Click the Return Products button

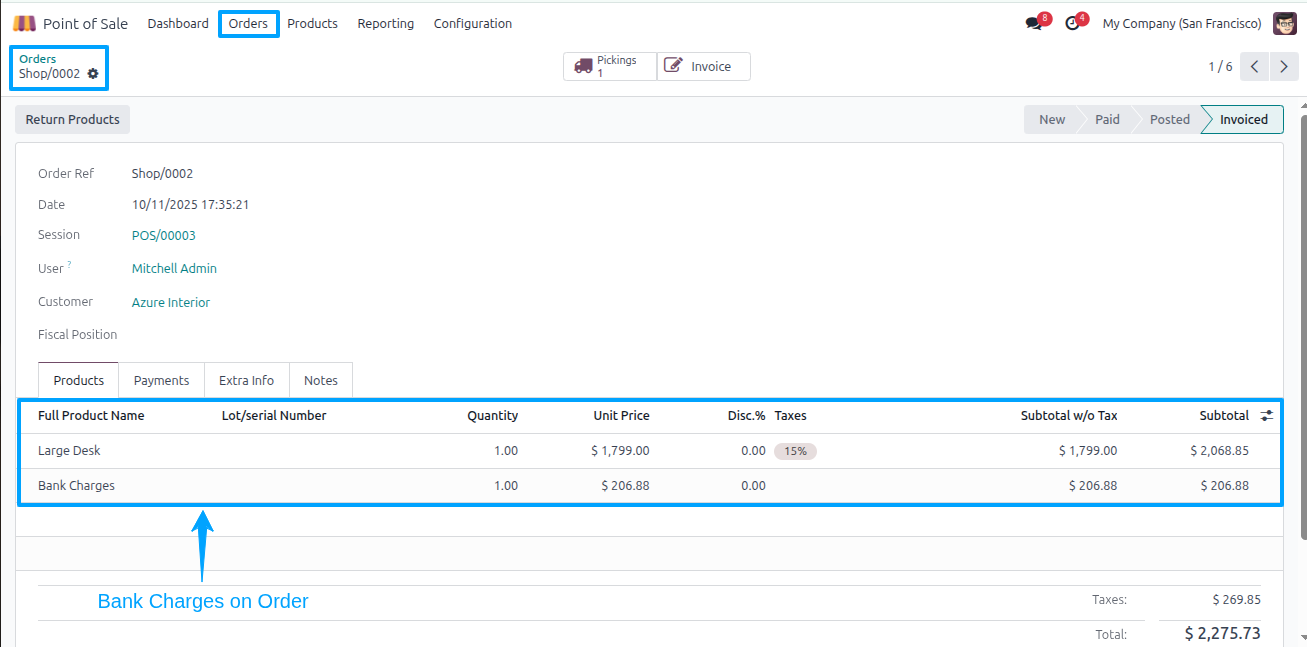click(x=73, y=119)
